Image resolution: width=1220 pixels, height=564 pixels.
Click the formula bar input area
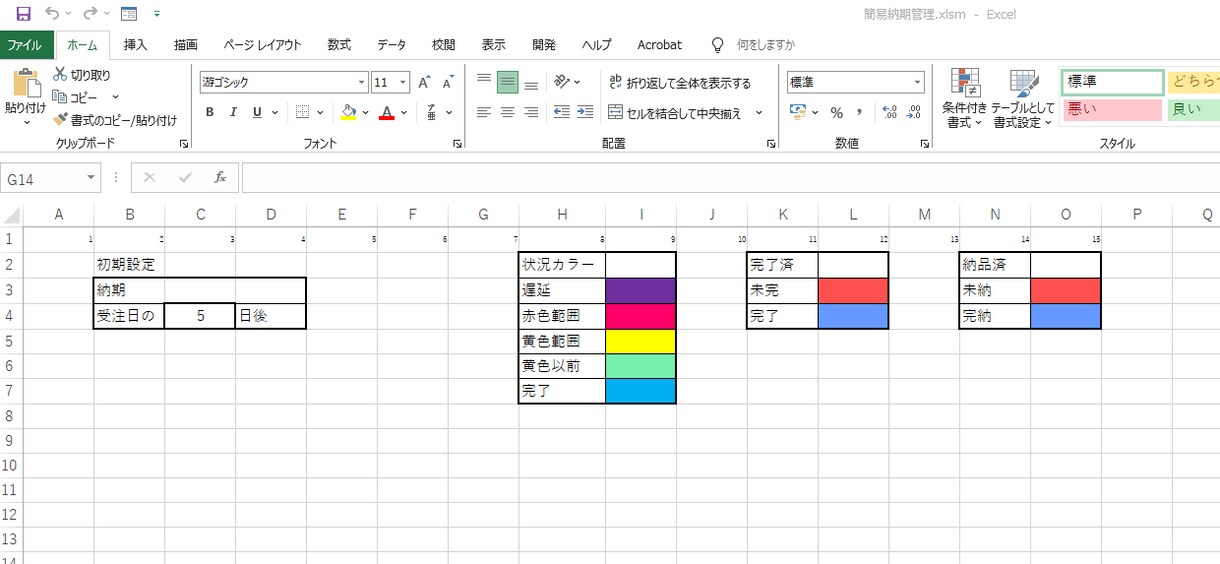pyautogui.click(x=730, y=178)
